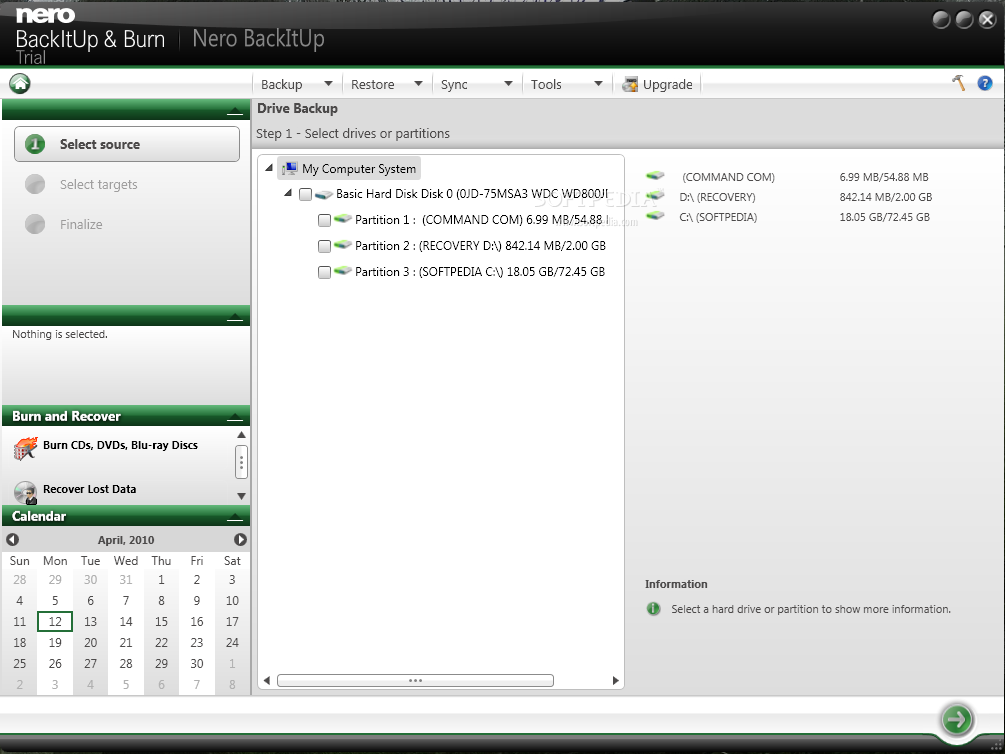Image resolution: width=1005 pixels, height=754 pixels.
Task: Click the Partition 1 drive icon
Action: (x=343, y=219)
